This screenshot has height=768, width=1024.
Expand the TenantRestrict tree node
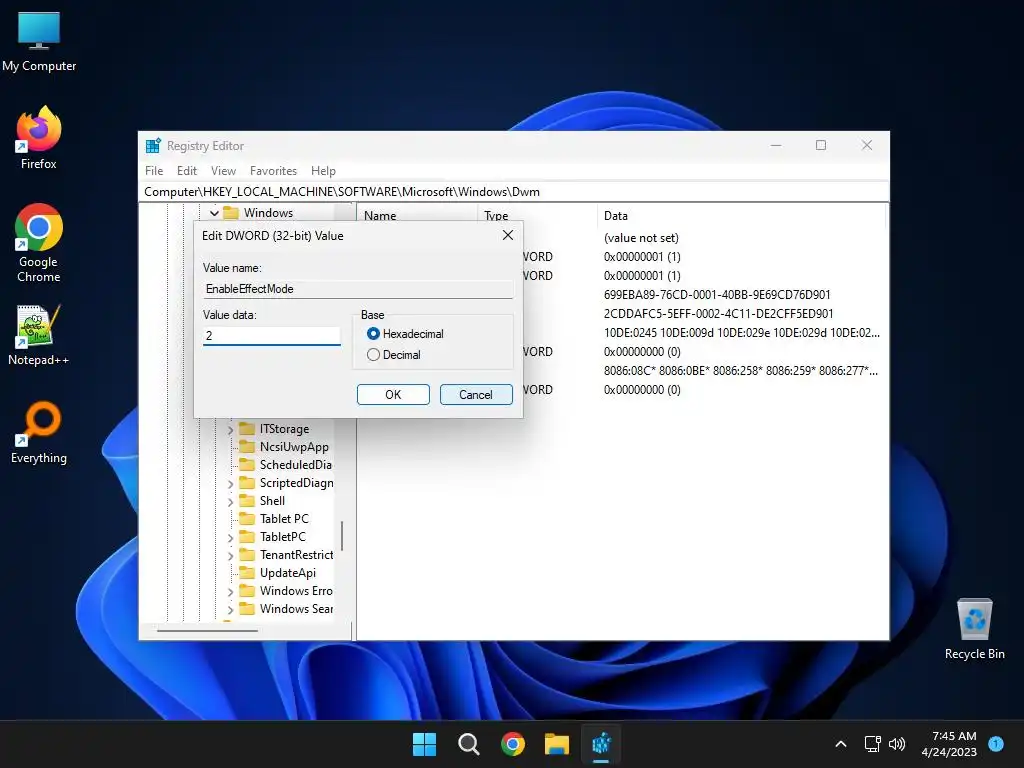[x=230, y=556]
